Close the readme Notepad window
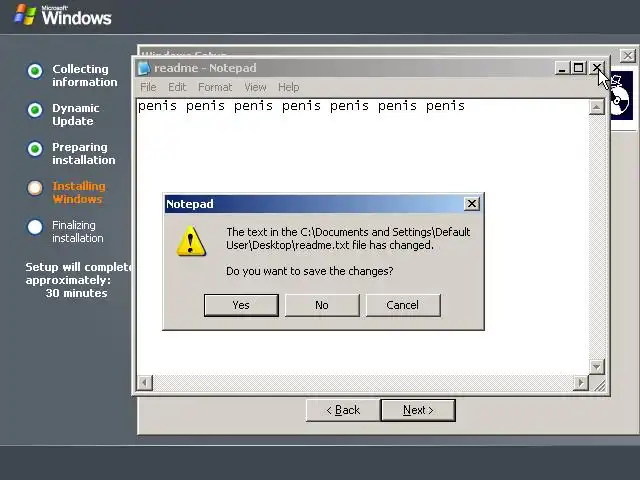Screen dimensions: 640x480 coord(597,68)
